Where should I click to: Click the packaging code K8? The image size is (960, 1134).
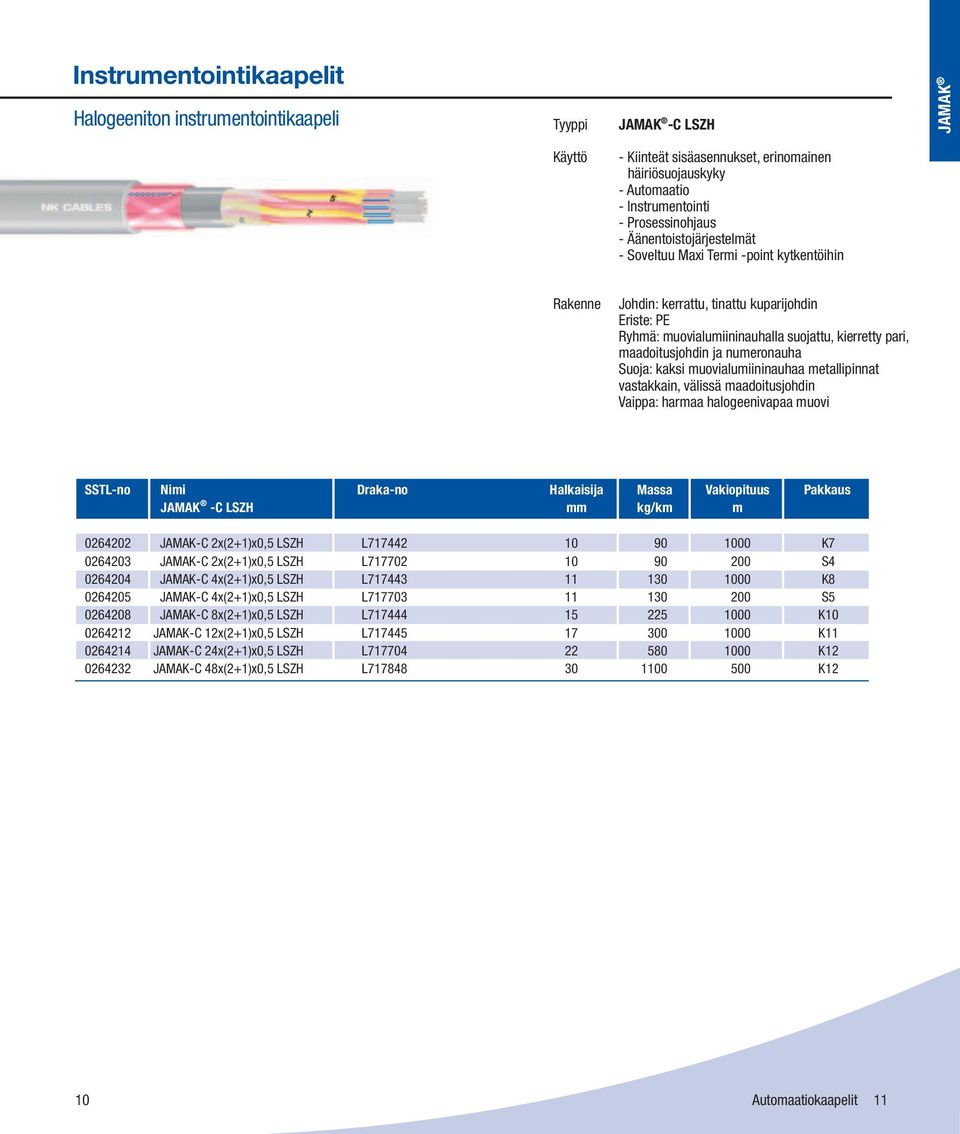[828, 579]
